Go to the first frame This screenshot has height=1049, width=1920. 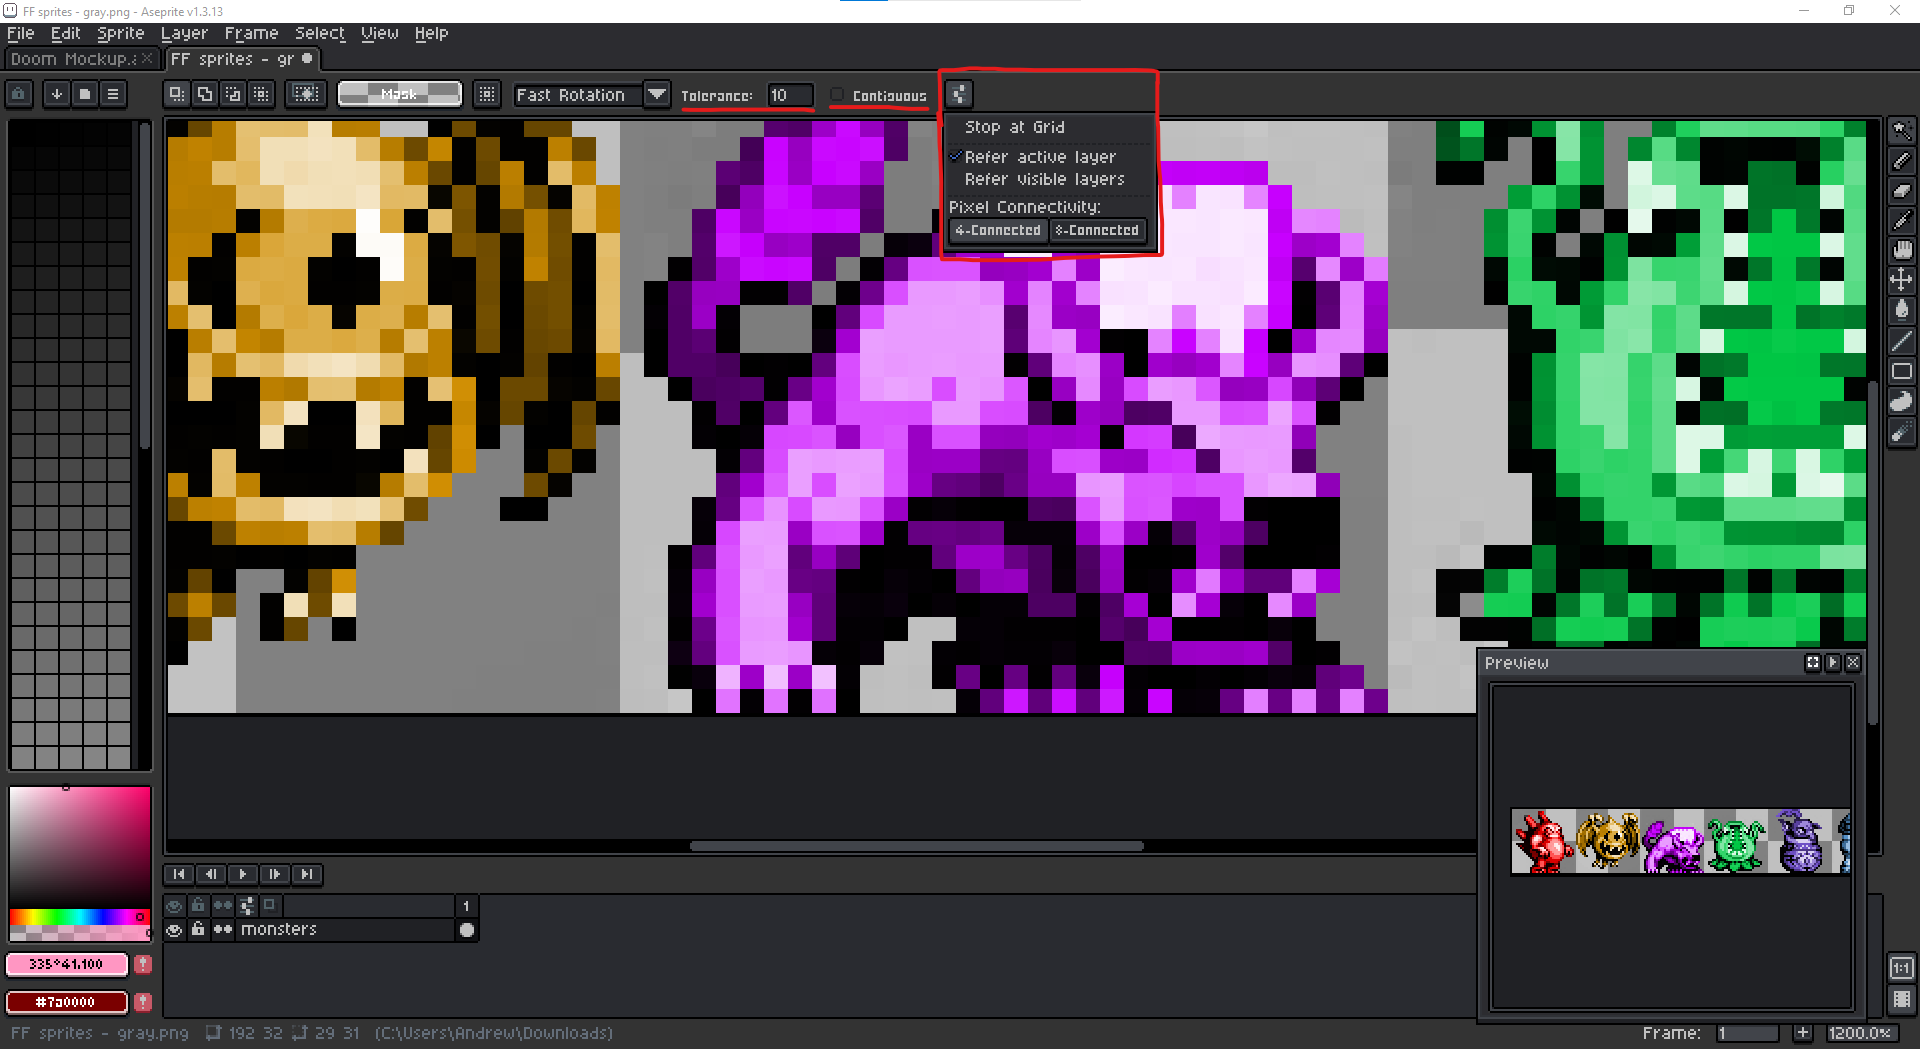(x=179, y=874)
